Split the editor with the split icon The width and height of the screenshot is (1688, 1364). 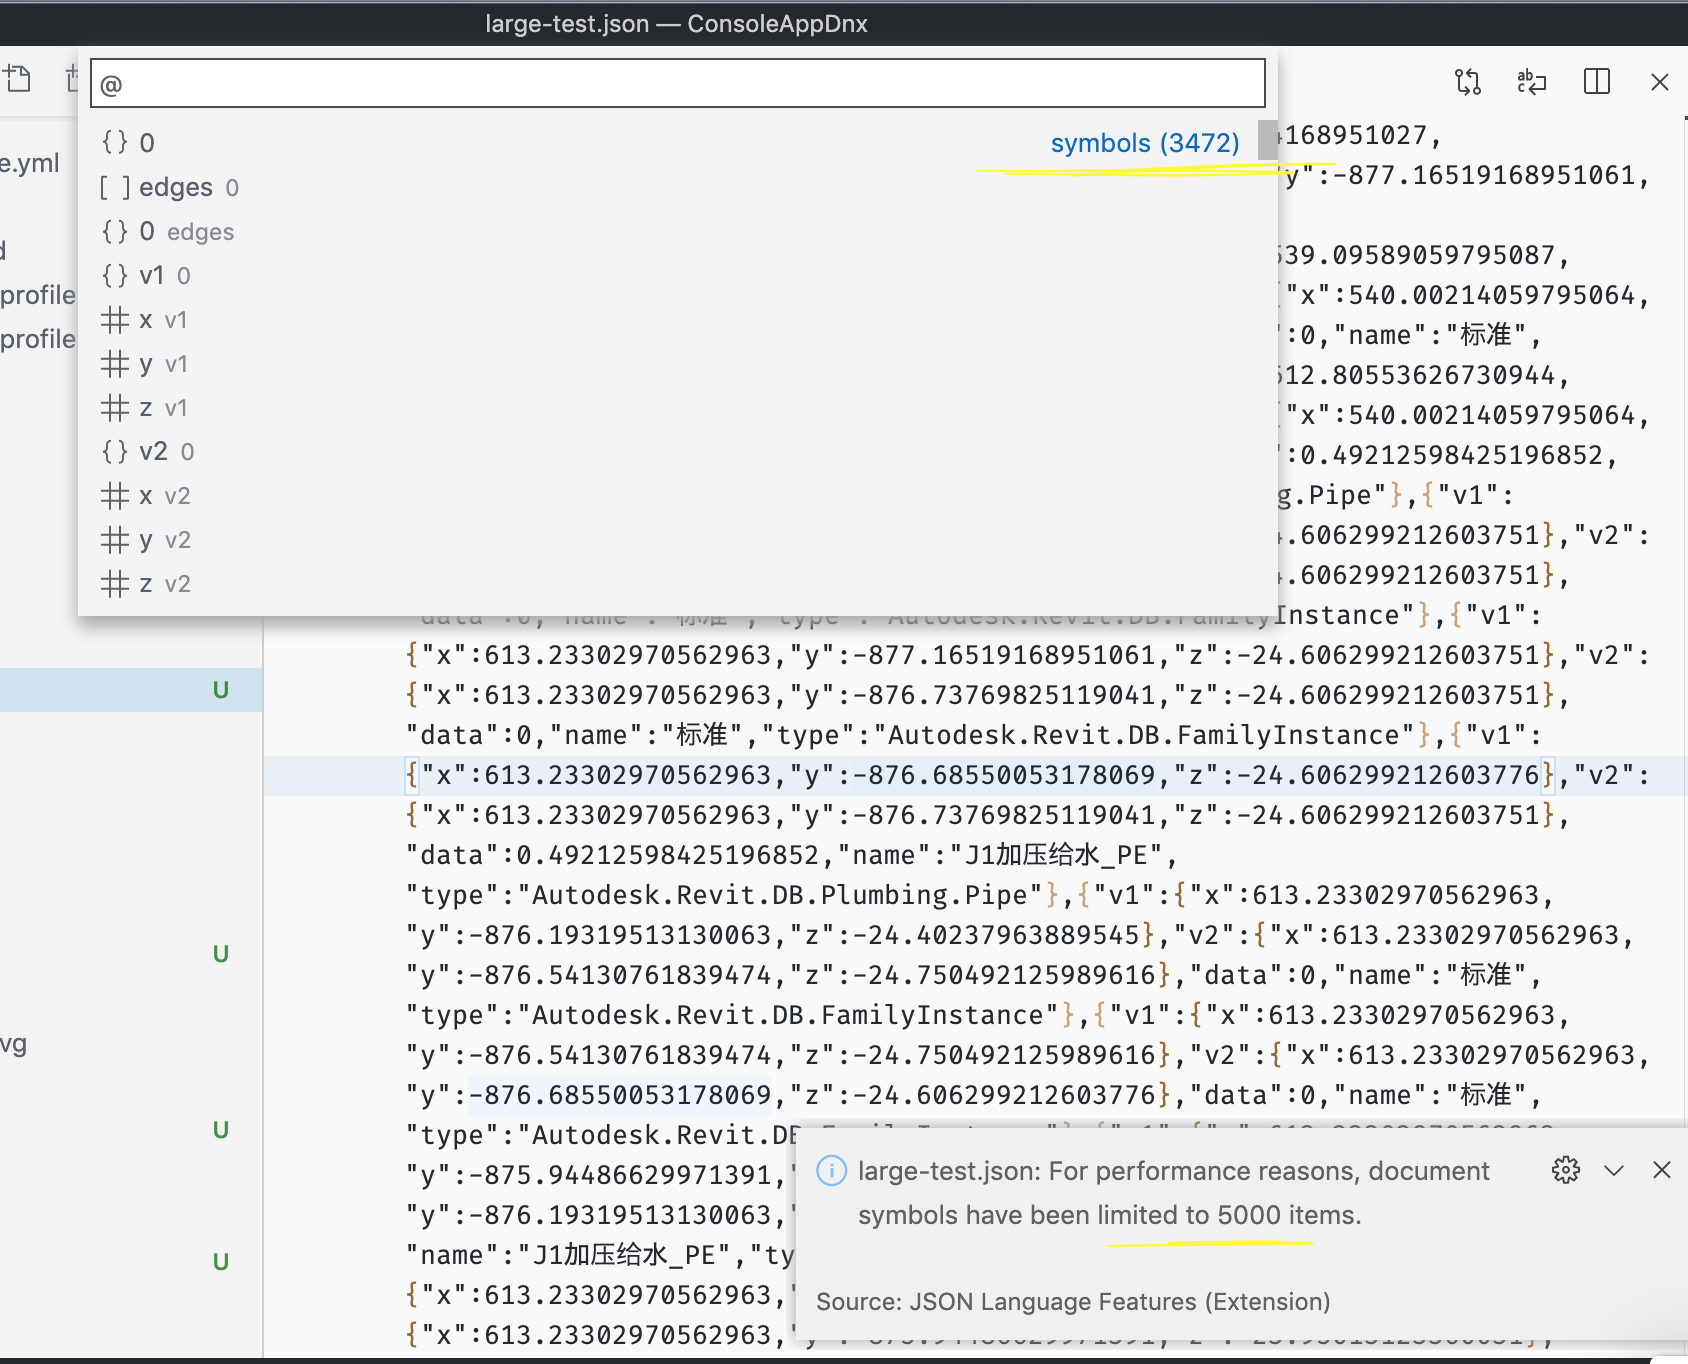click(1597, 82)
